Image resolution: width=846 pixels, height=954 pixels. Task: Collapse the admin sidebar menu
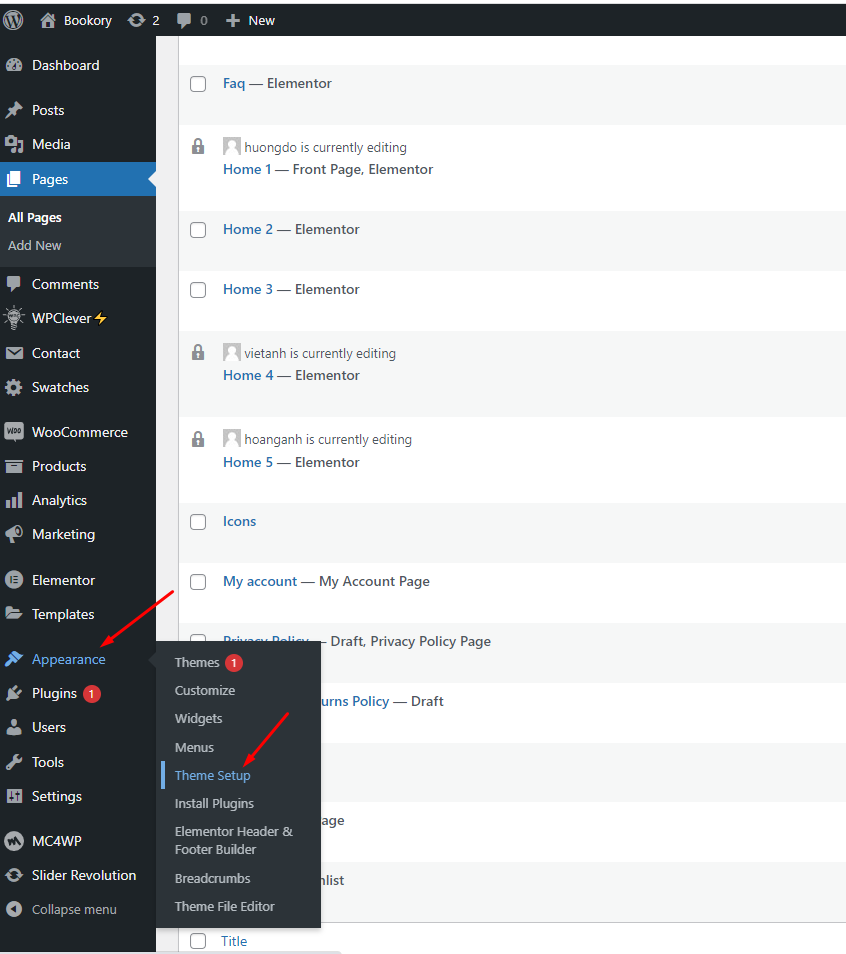pyautogui.click(x=73, y=909)
